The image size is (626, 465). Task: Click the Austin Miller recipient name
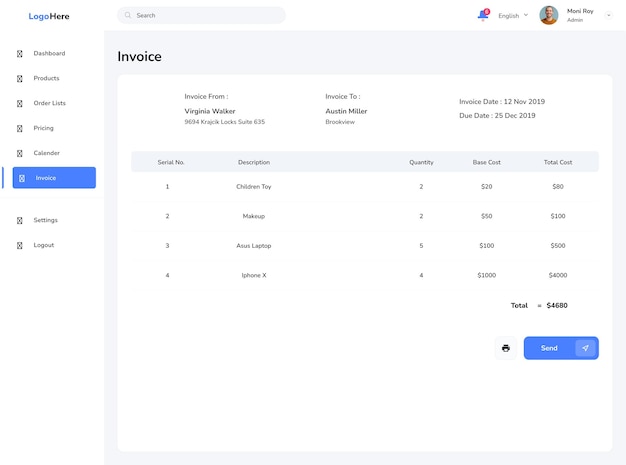coord(346,111)
